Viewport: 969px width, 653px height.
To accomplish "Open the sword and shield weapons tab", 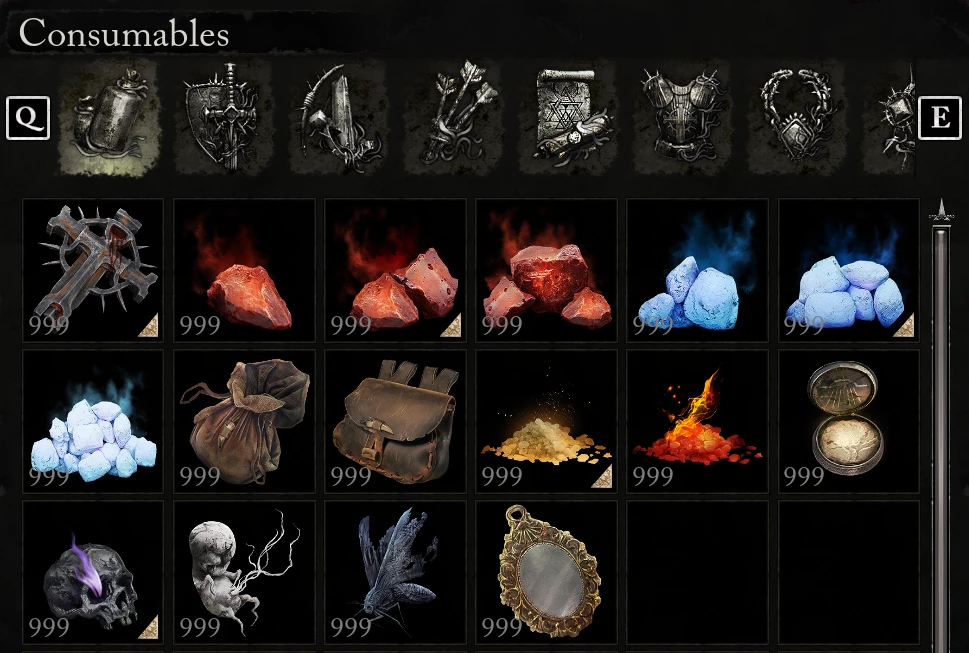I will pyautogui.click(x=224, y=117).
